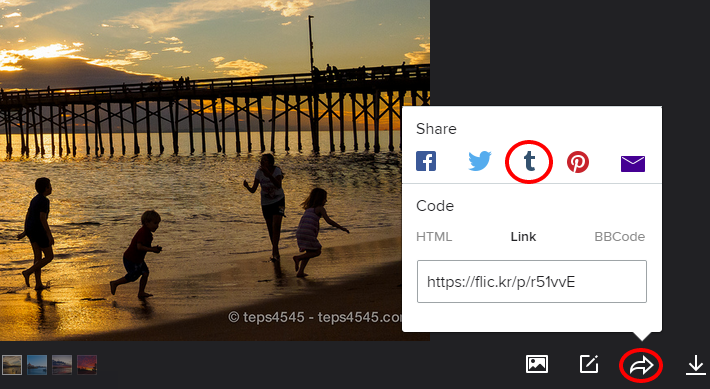Select the first highlighted golden beach thumbnail

(x=12, y=365)
